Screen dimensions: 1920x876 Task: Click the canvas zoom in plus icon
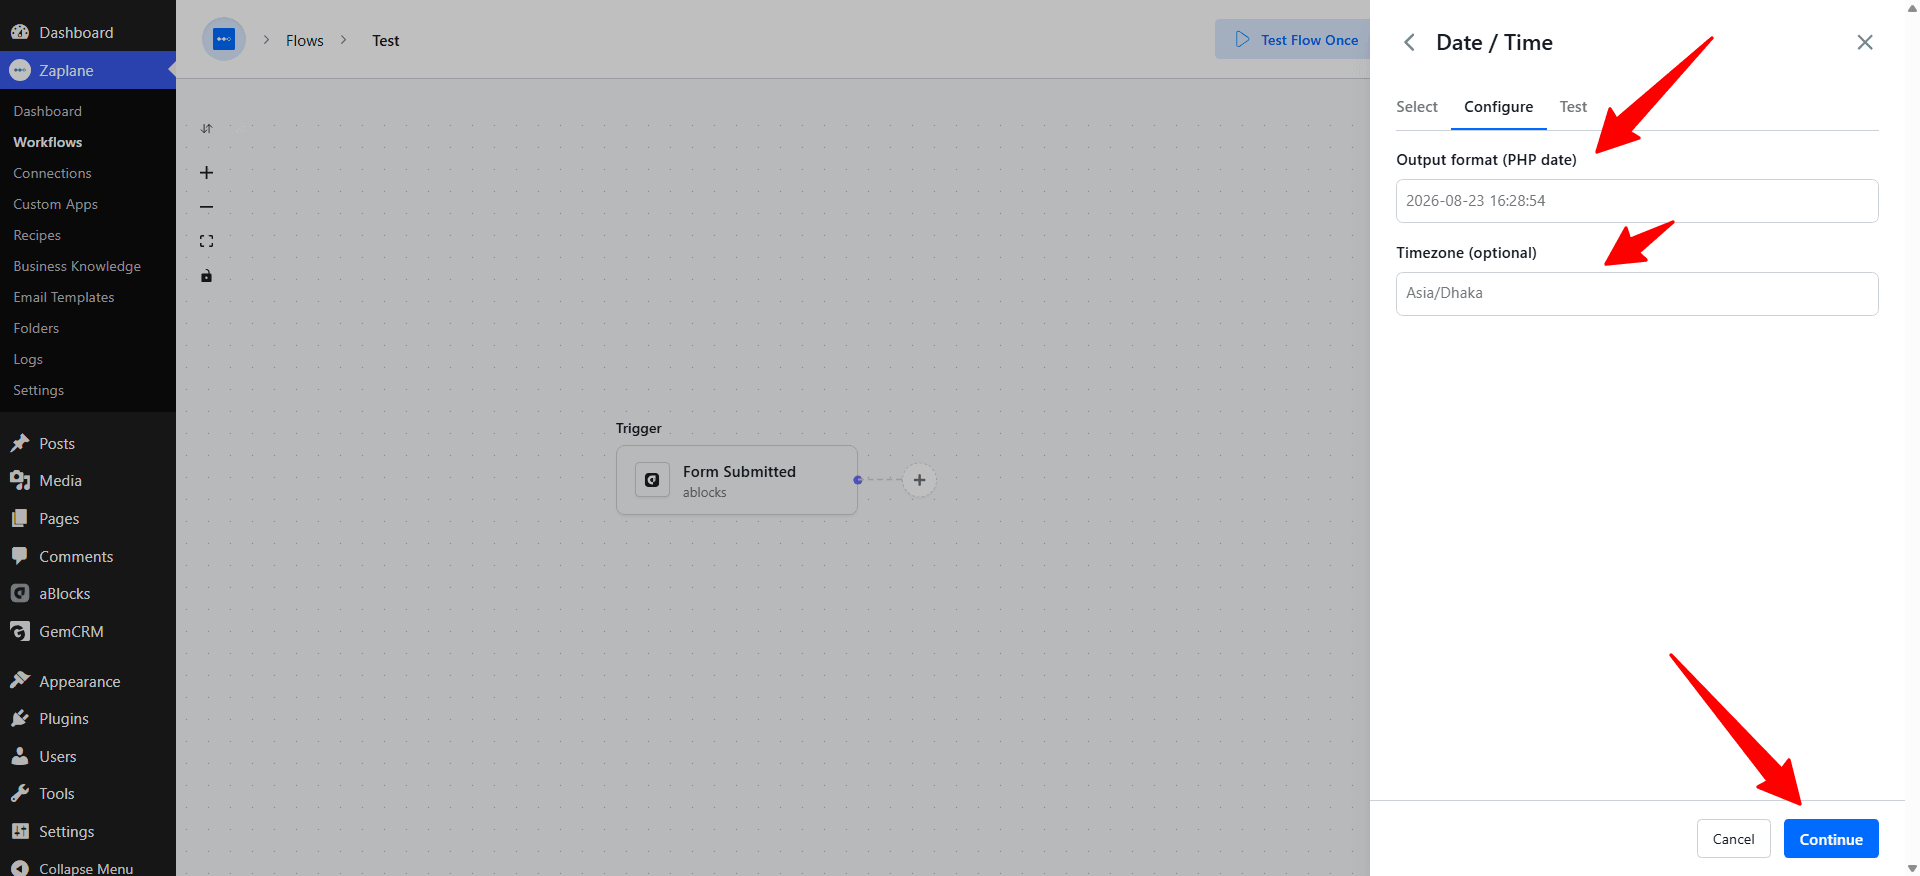[x=206, y=173]
